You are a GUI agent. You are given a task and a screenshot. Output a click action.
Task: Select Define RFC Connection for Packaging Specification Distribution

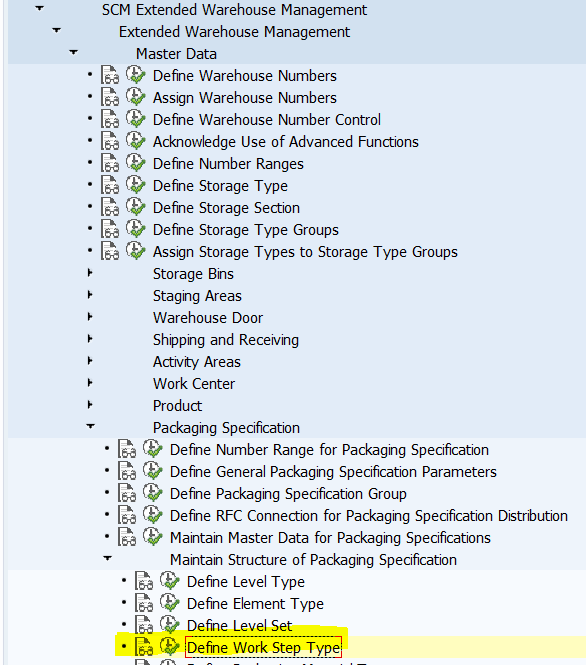369,516
